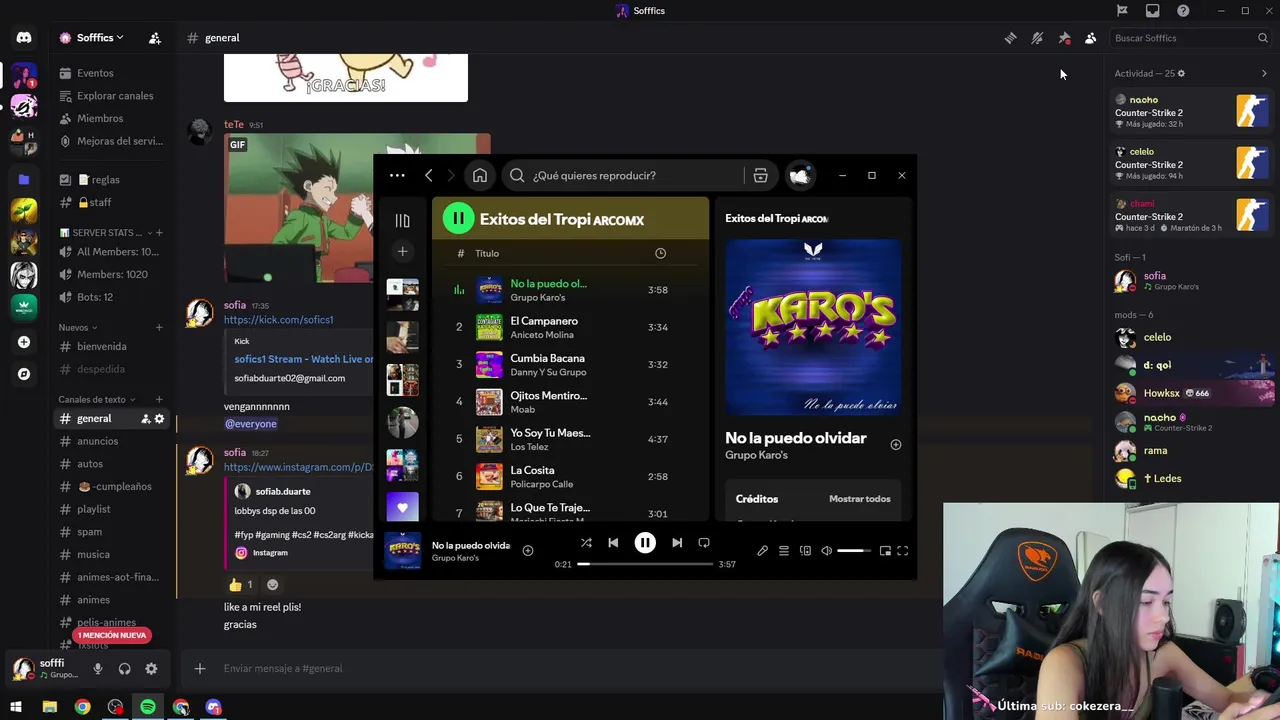Viewport: 1280px width, 720px height.
Task: Play track La Cosita
Action: [570, 476]
